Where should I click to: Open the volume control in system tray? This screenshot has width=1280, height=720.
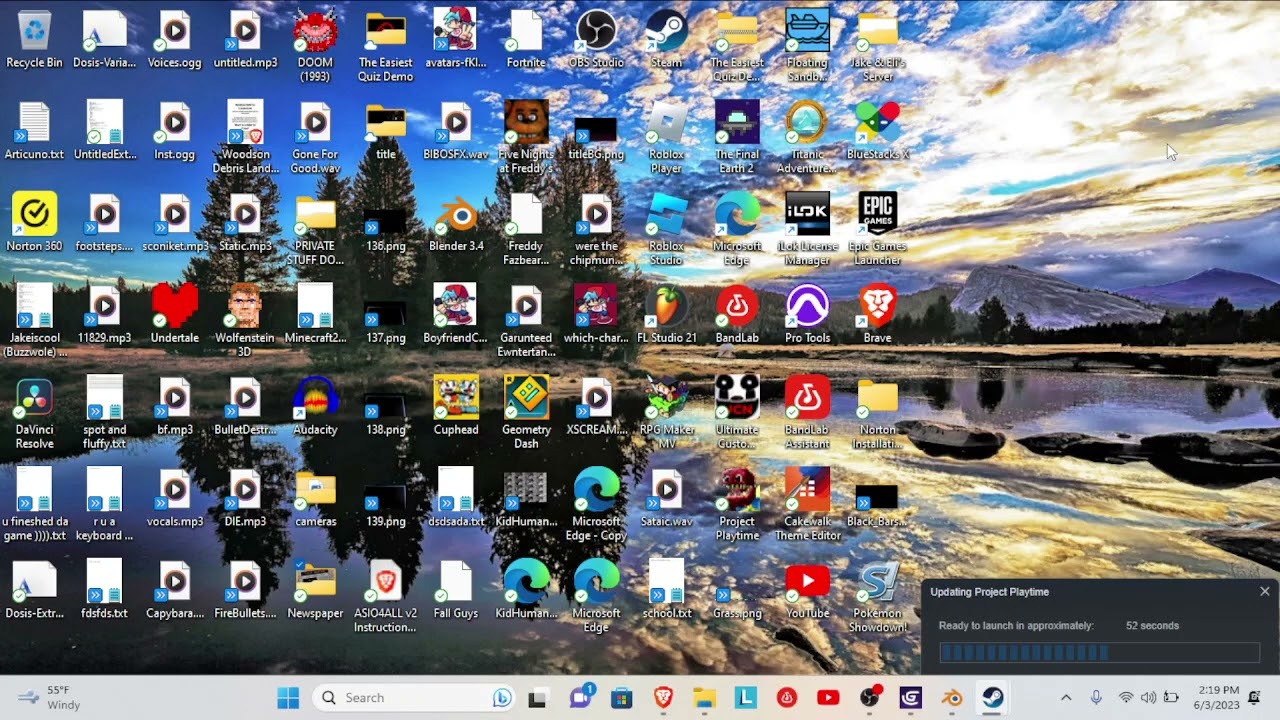point(1148,698)
